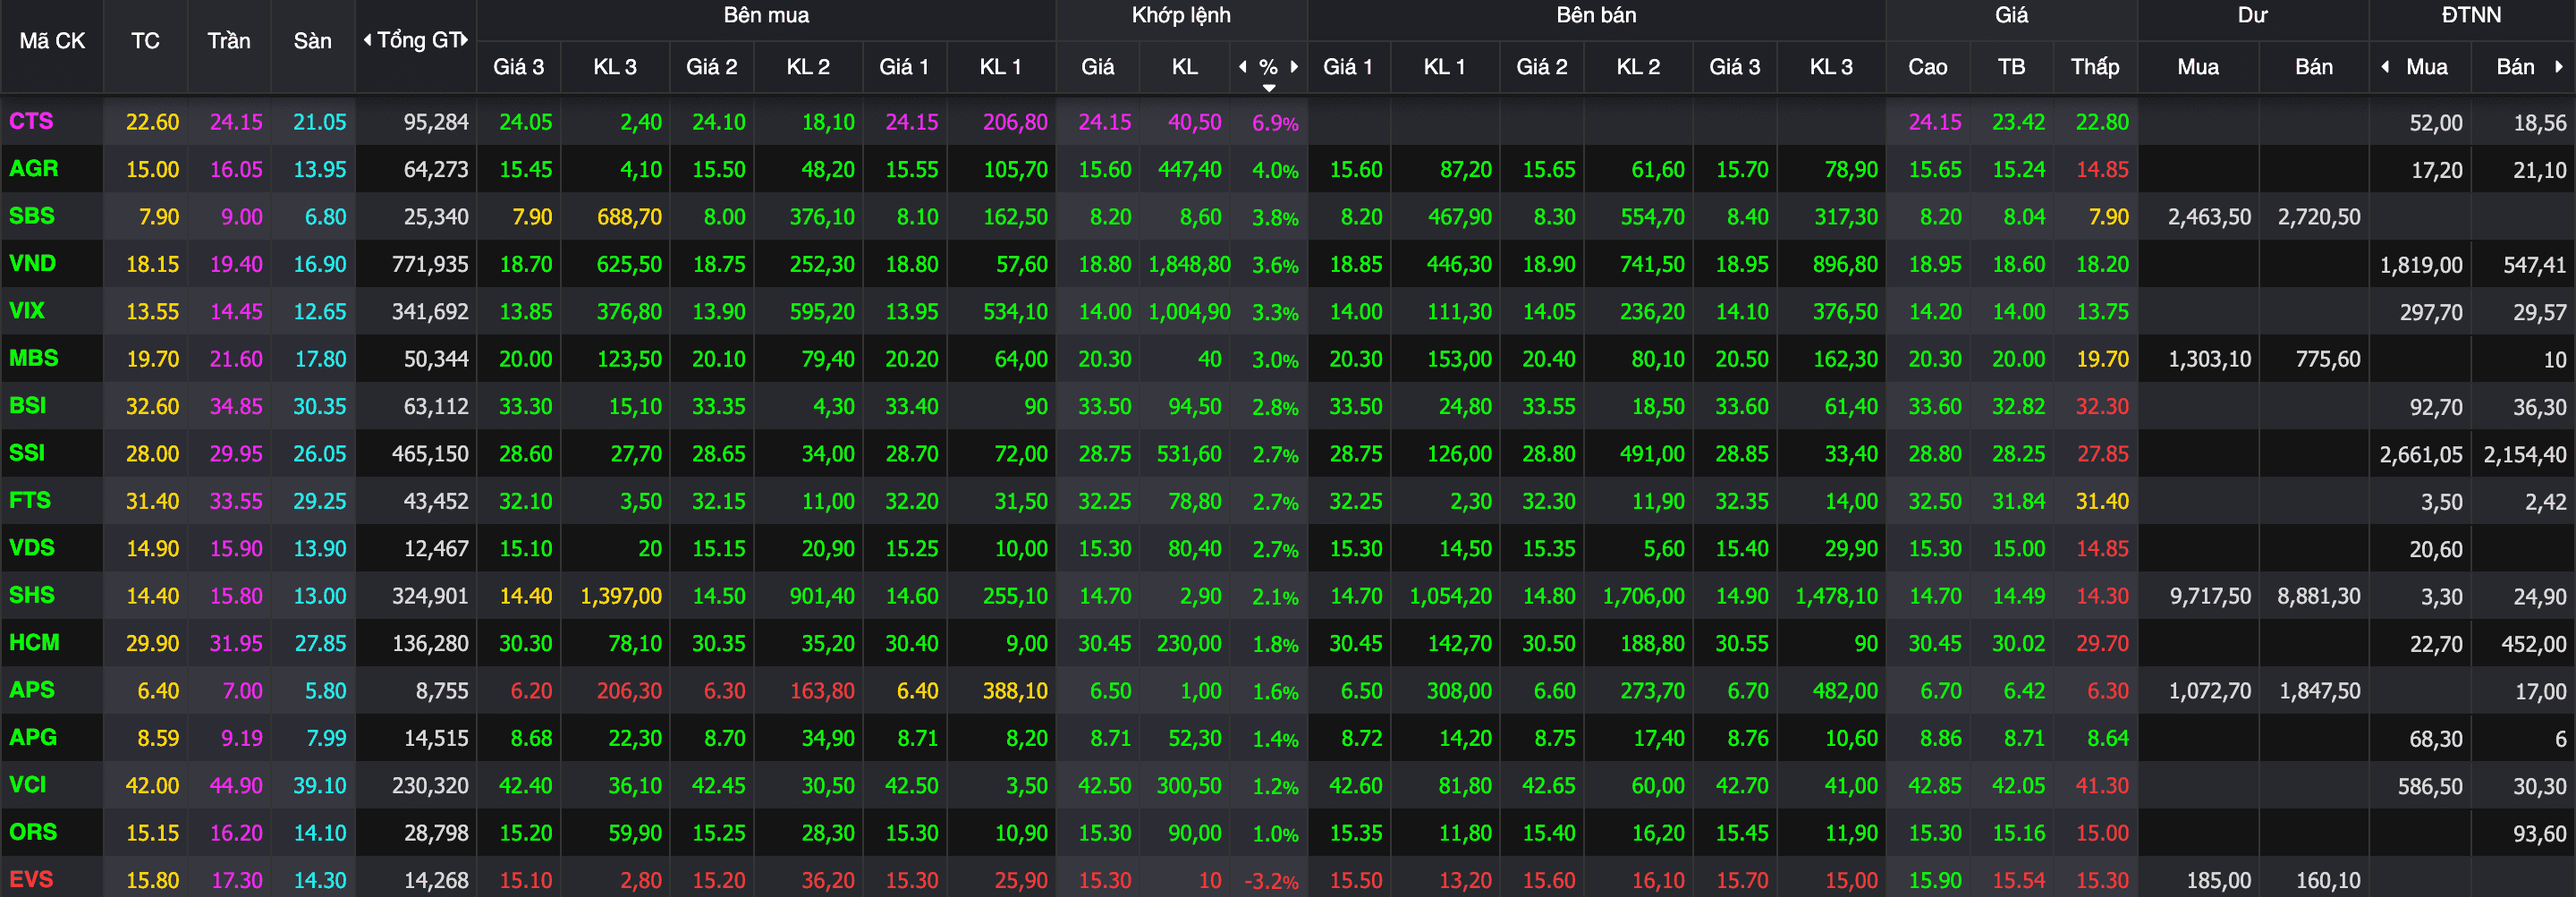
Task: Open the VND stock symbol
Action: [x=33, y=264]
